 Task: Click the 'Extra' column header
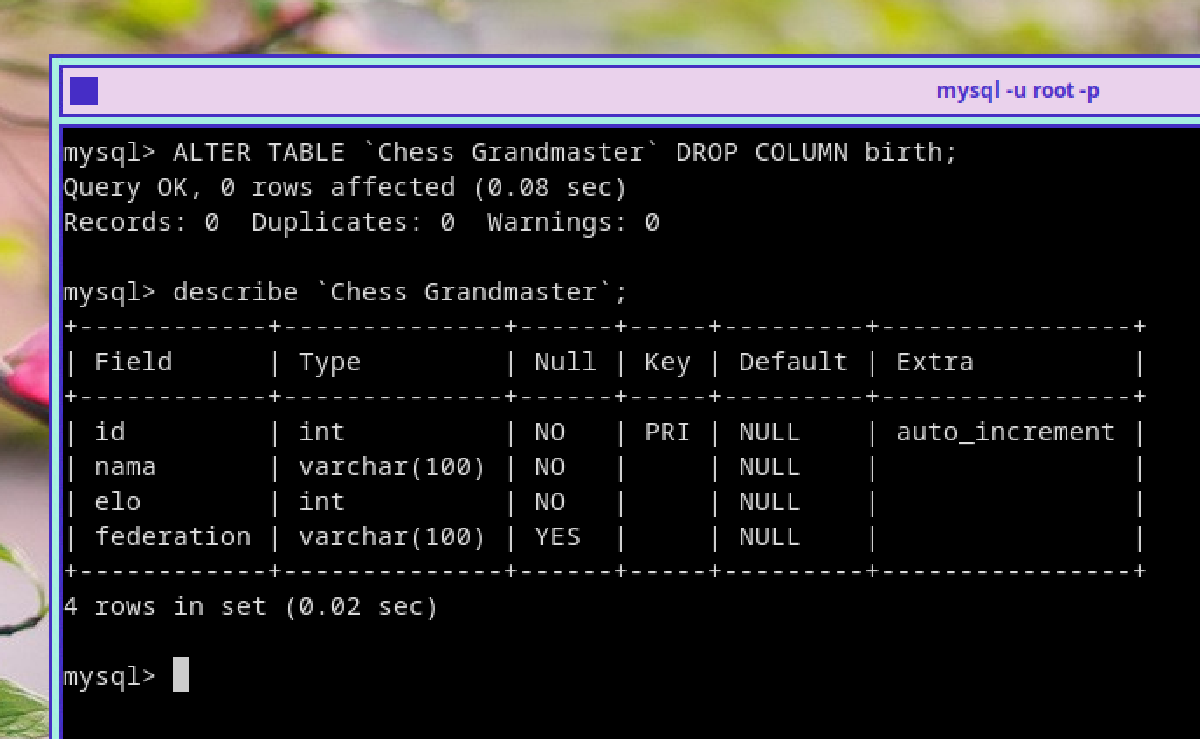pos(934,362)
